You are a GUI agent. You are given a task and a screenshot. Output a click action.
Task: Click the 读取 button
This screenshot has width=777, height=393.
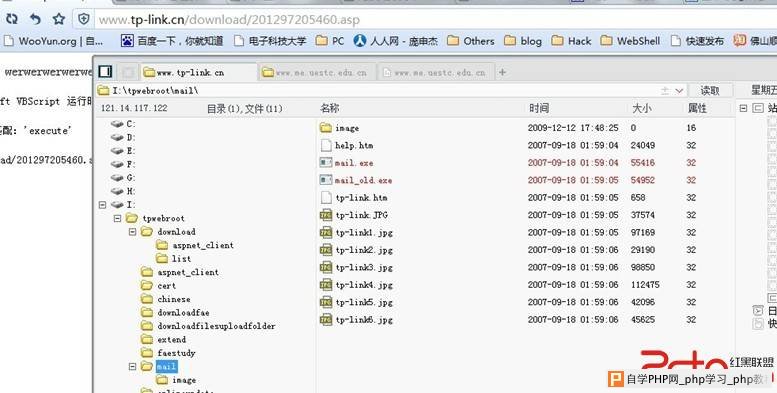tap(710, 91)
